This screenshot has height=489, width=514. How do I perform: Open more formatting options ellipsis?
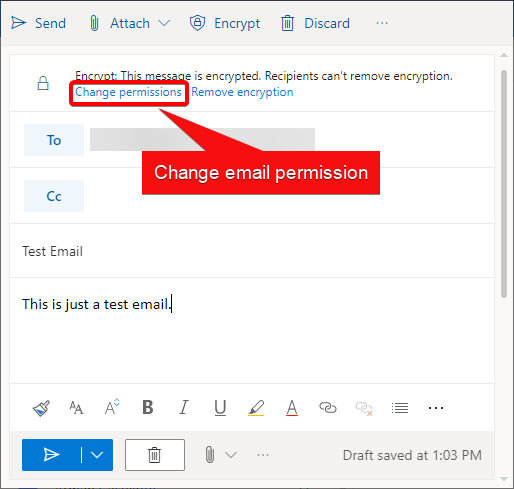click(436, 408)
